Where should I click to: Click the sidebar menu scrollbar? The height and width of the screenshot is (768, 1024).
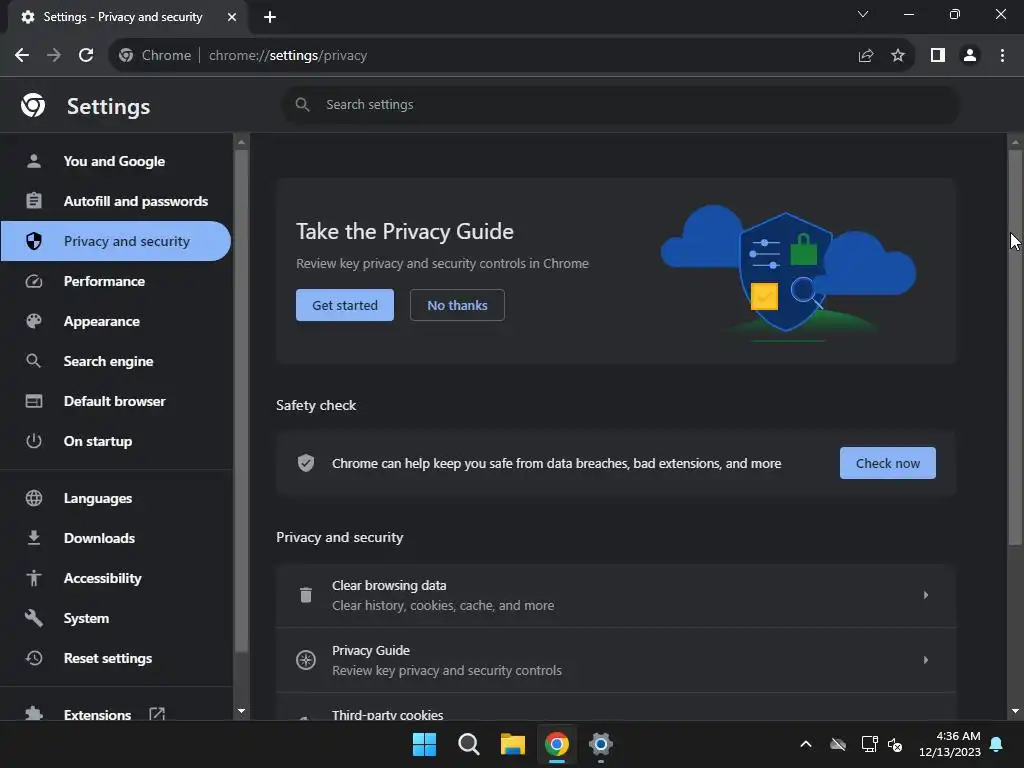coord(241,402)
